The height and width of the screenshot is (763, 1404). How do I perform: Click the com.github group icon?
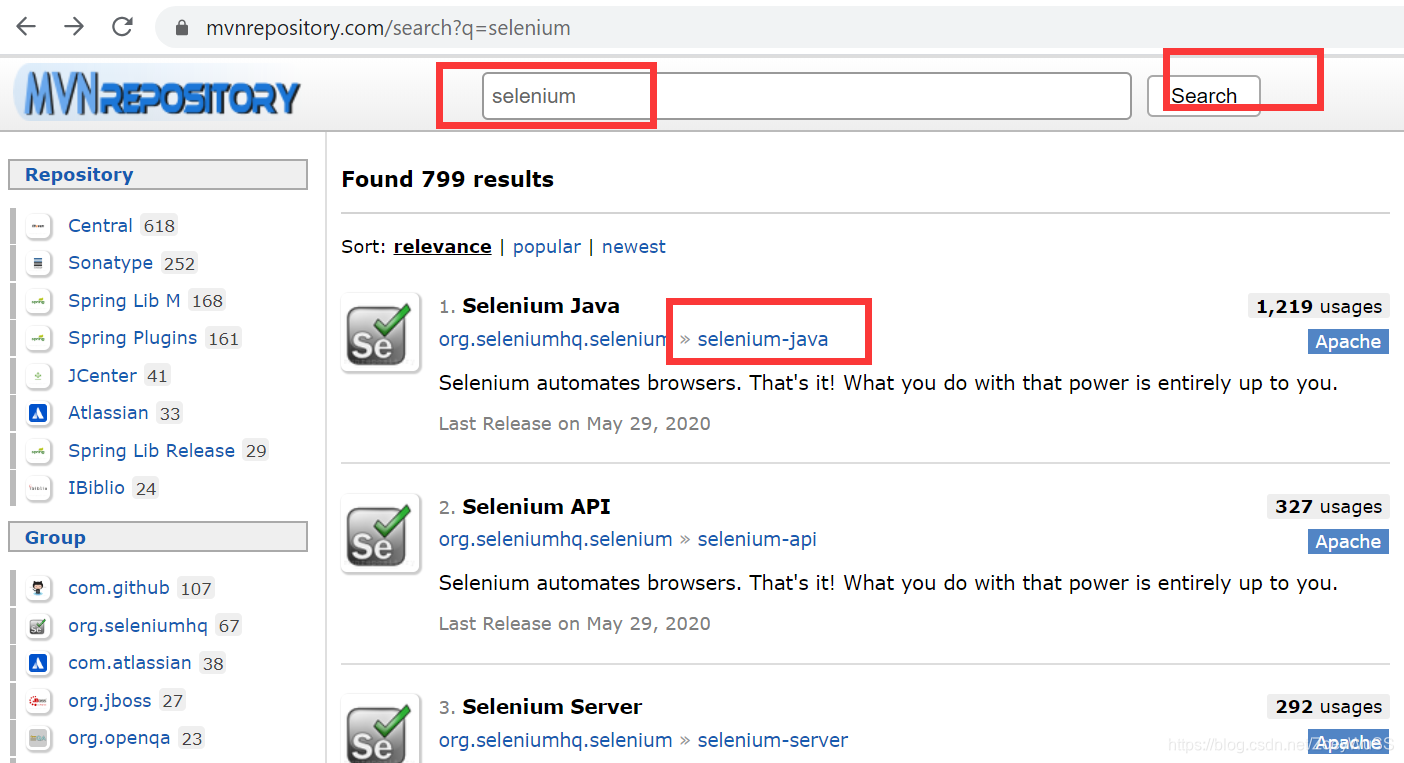39,588
